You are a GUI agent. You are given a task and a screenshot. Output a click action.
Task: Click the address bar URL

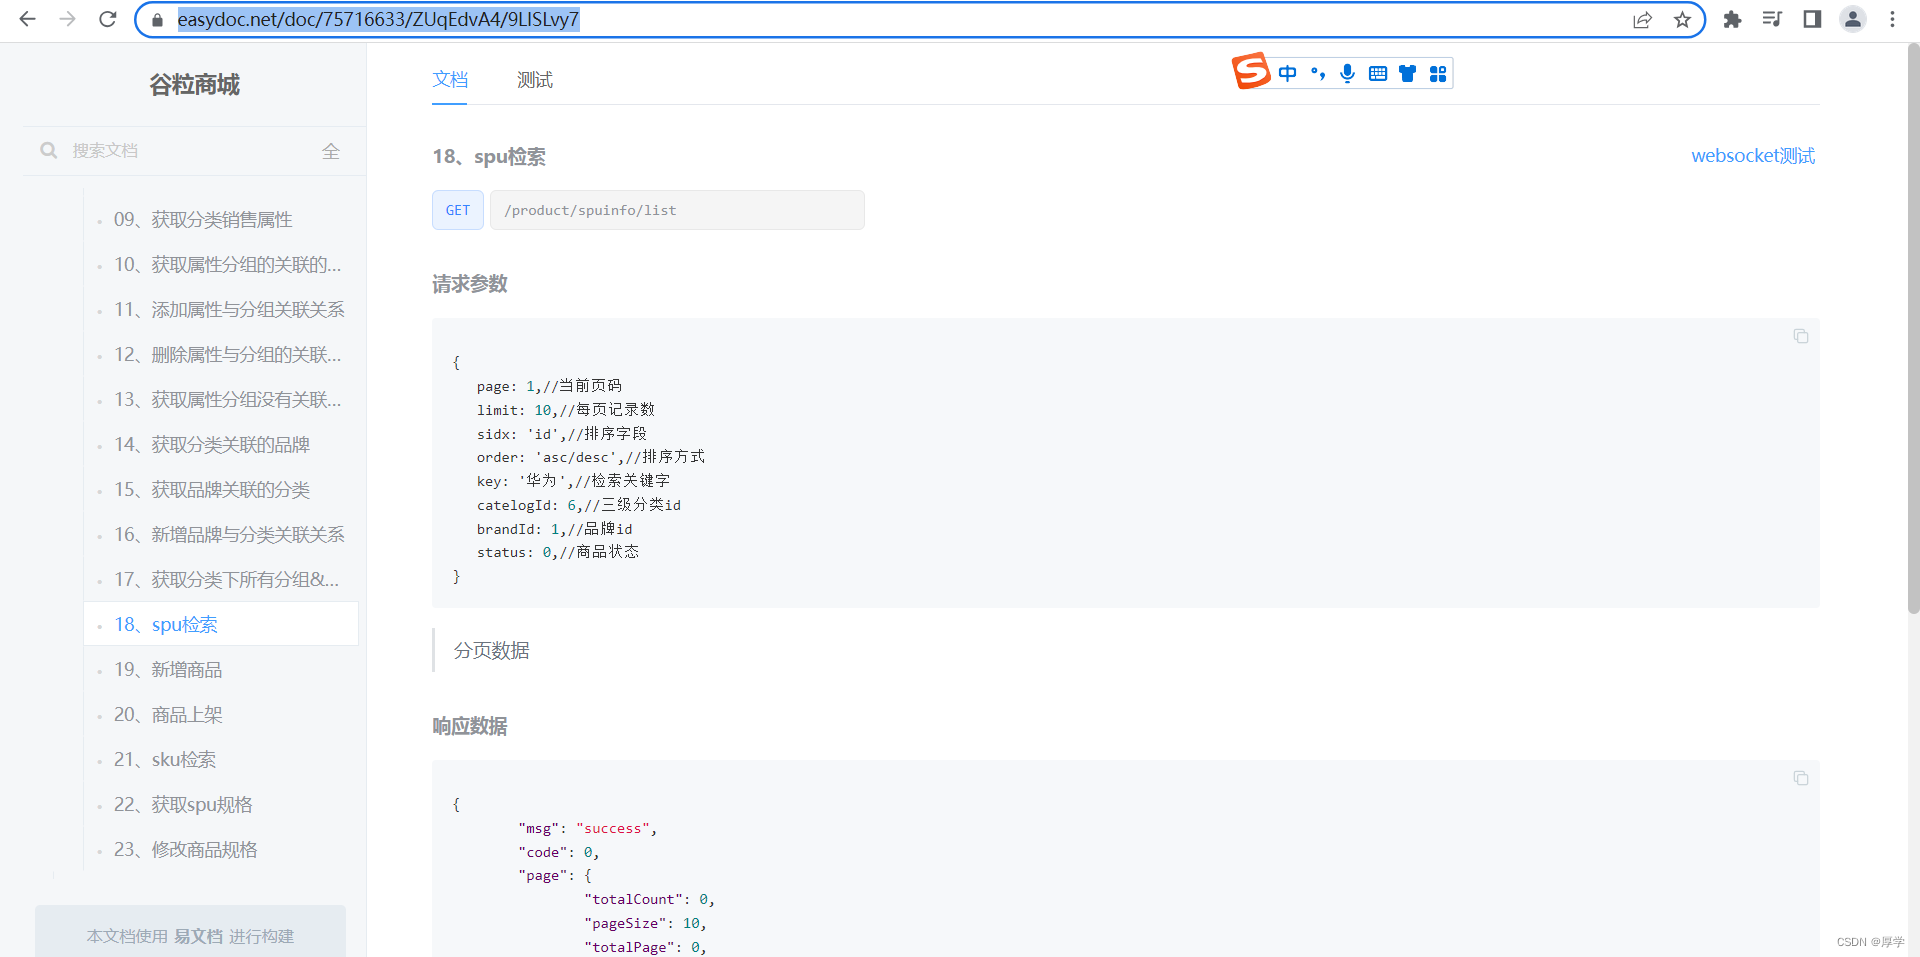[378, 19]
